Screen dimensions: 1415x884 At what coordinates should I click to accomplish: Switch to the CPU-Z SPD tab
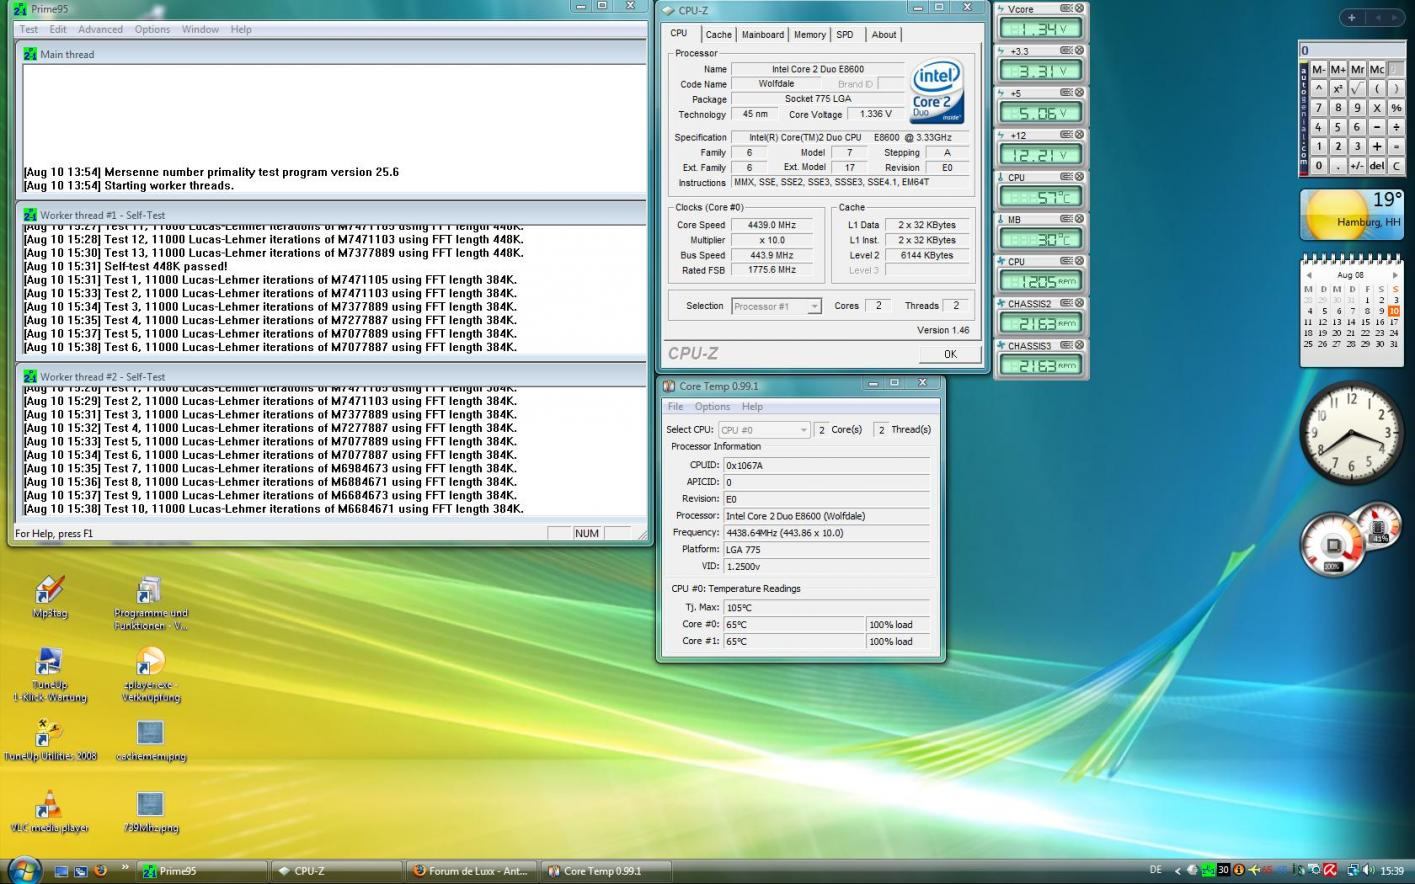coord(845,34)
